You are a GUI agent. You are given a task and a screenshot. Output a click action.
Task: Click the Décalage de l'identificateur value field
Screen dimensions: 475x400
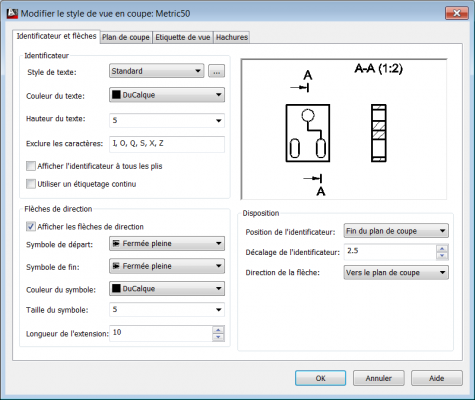pyautogui.click(x=390, y=252)
